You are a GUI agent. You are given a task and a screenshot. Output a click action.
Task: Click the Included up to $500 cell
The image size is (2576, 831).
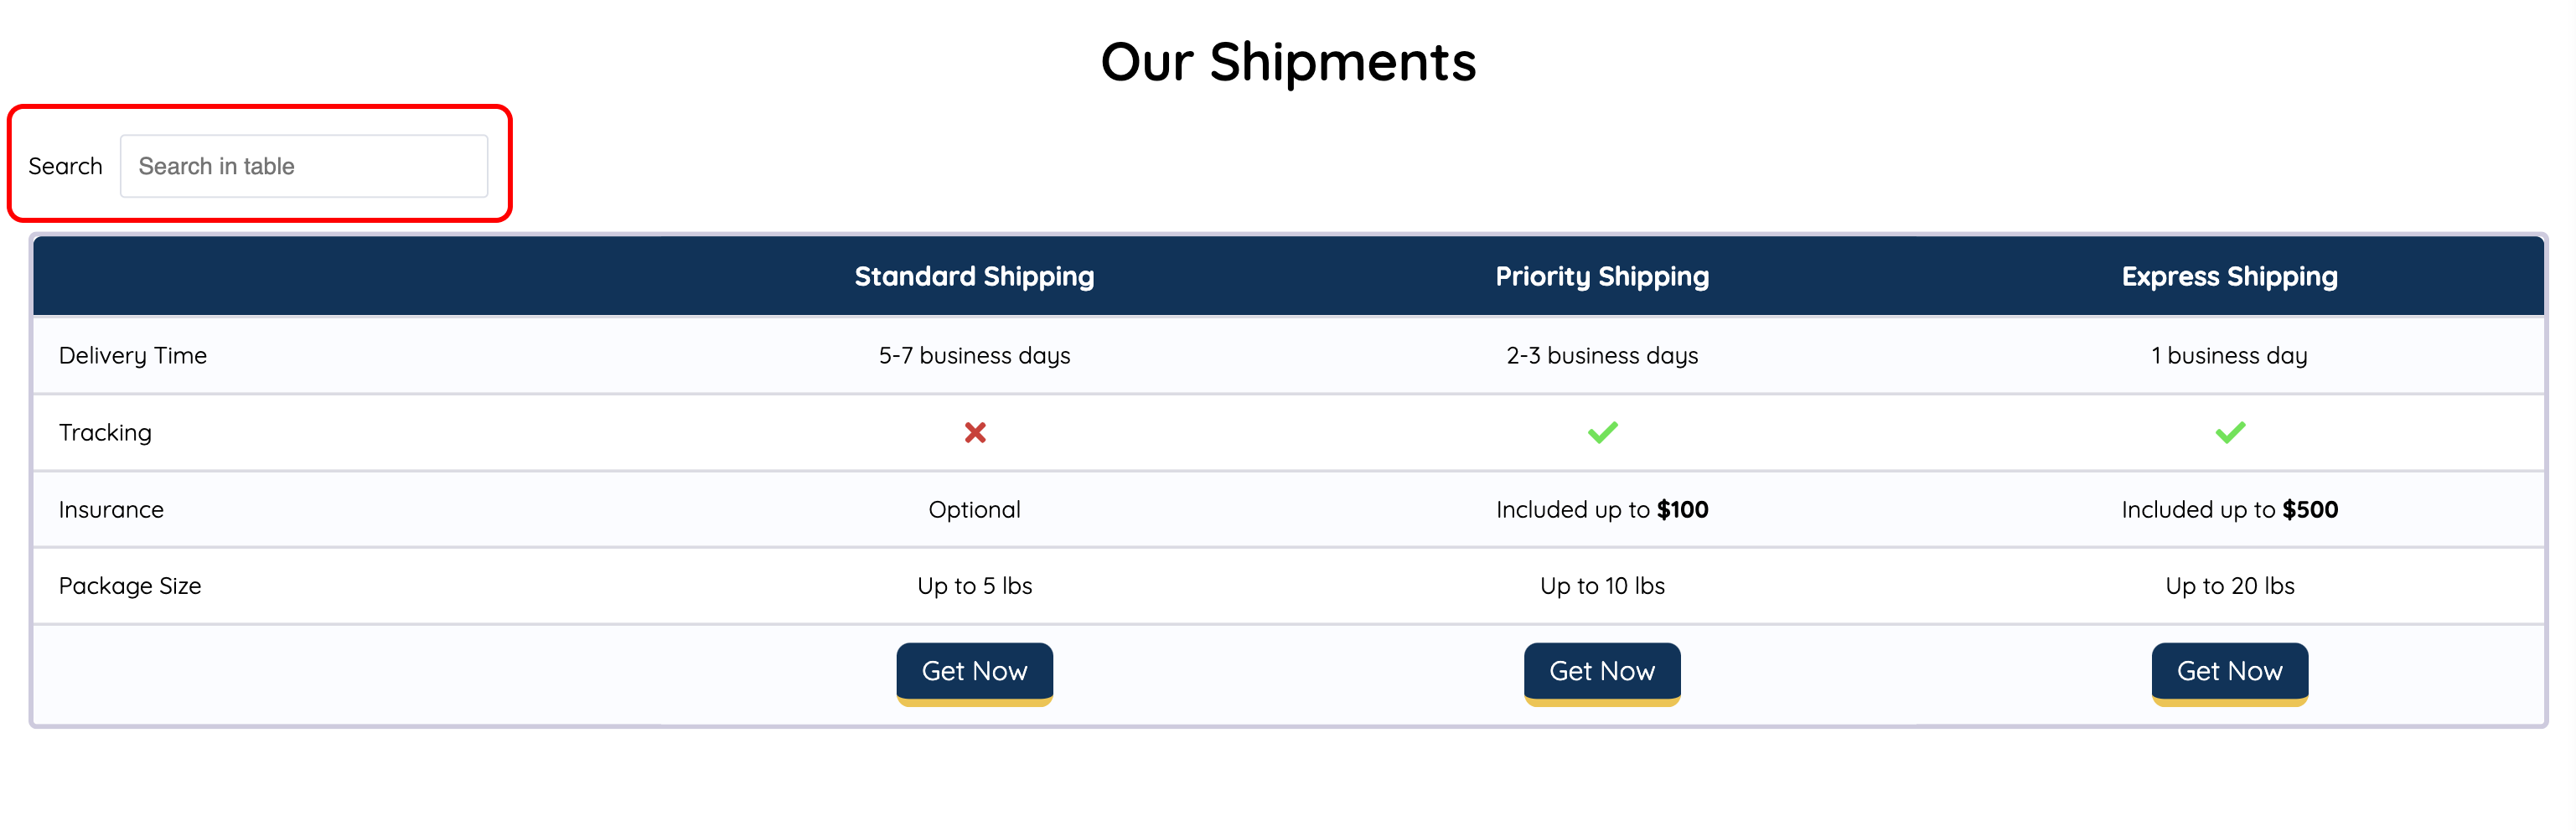pyautogui.click(x=2229, y=509)
